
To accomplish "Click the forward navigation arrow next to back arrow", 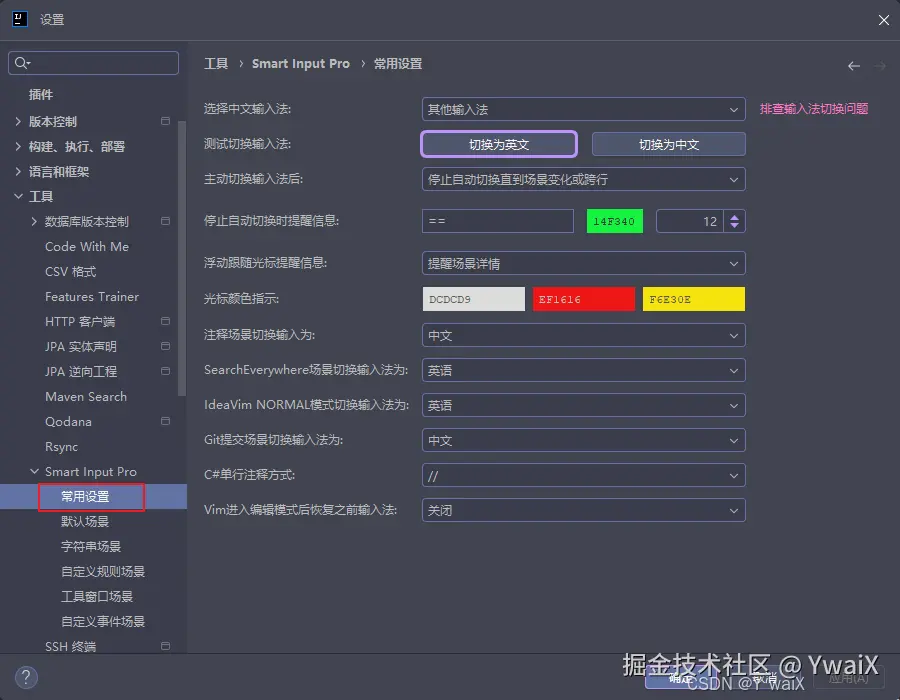I will pos(878,64).
